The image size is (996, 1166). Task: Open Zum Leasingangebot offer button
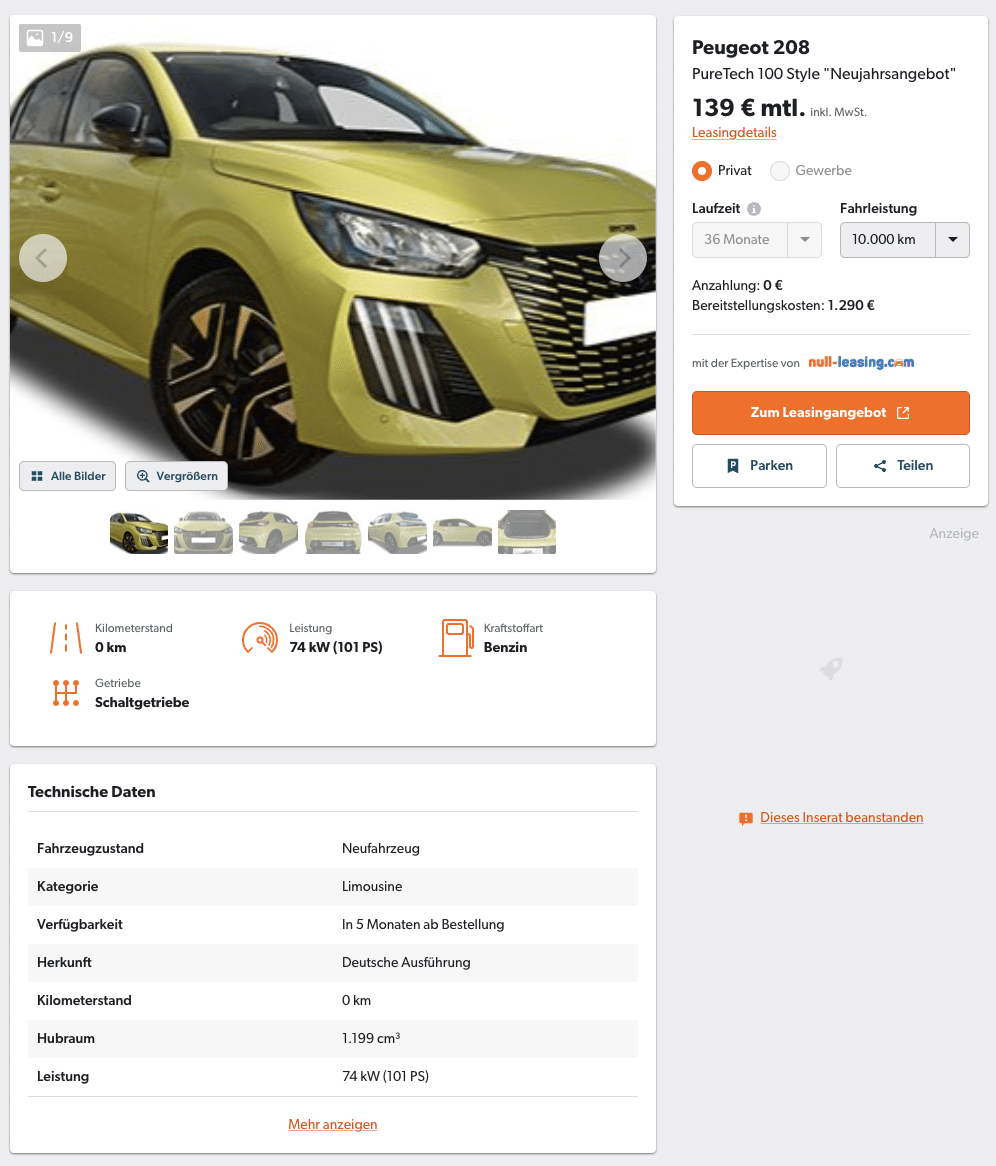831,413
